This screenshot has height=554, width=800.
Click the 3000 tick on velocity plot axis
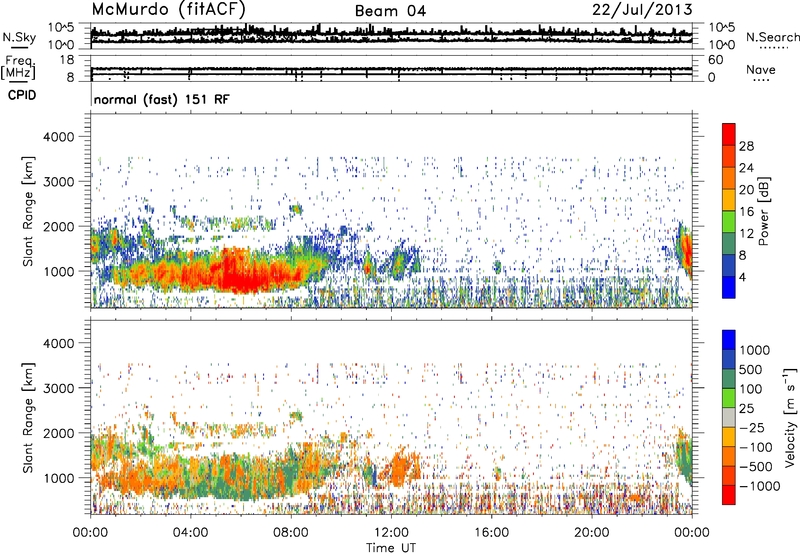(x=58, y=388)
